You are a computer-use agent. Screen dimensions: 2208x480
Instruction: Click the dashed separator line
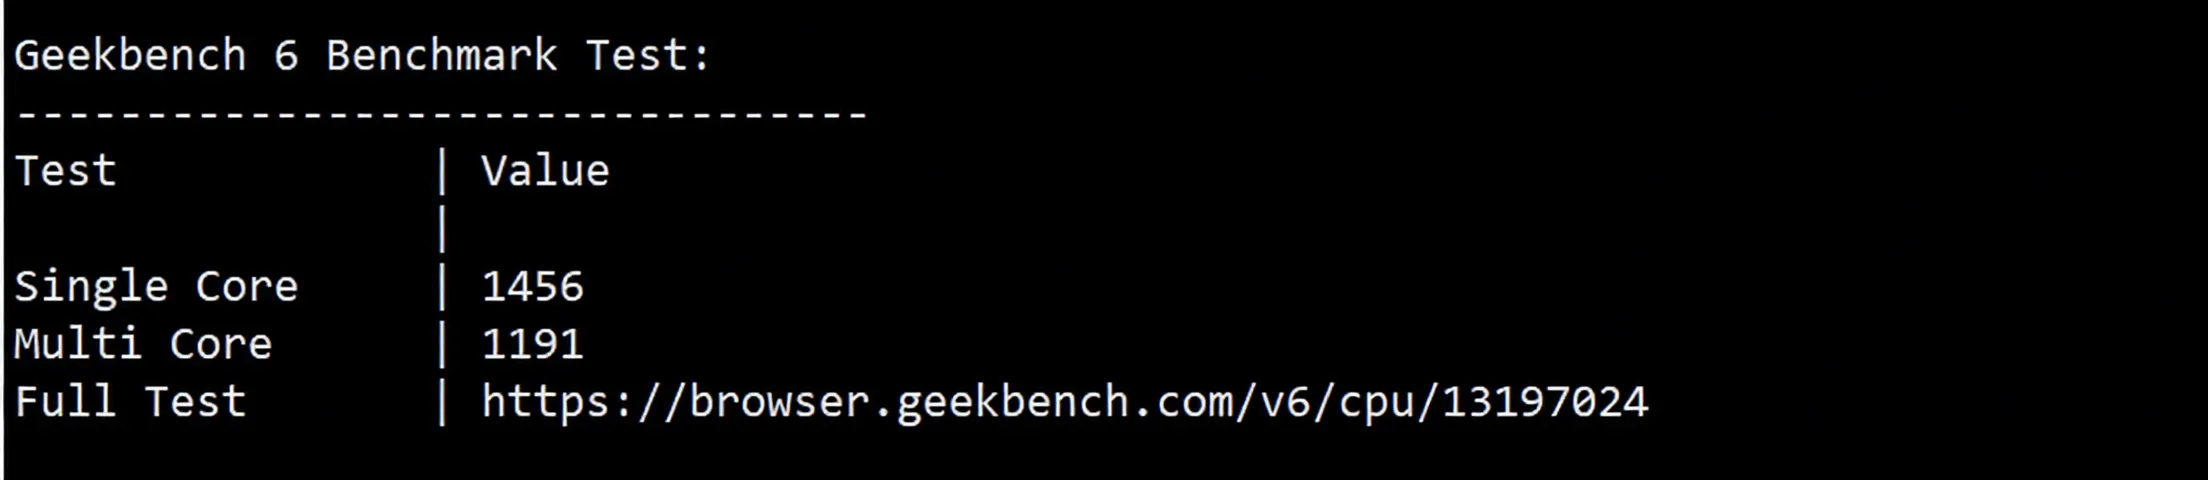tap(441, 114)
